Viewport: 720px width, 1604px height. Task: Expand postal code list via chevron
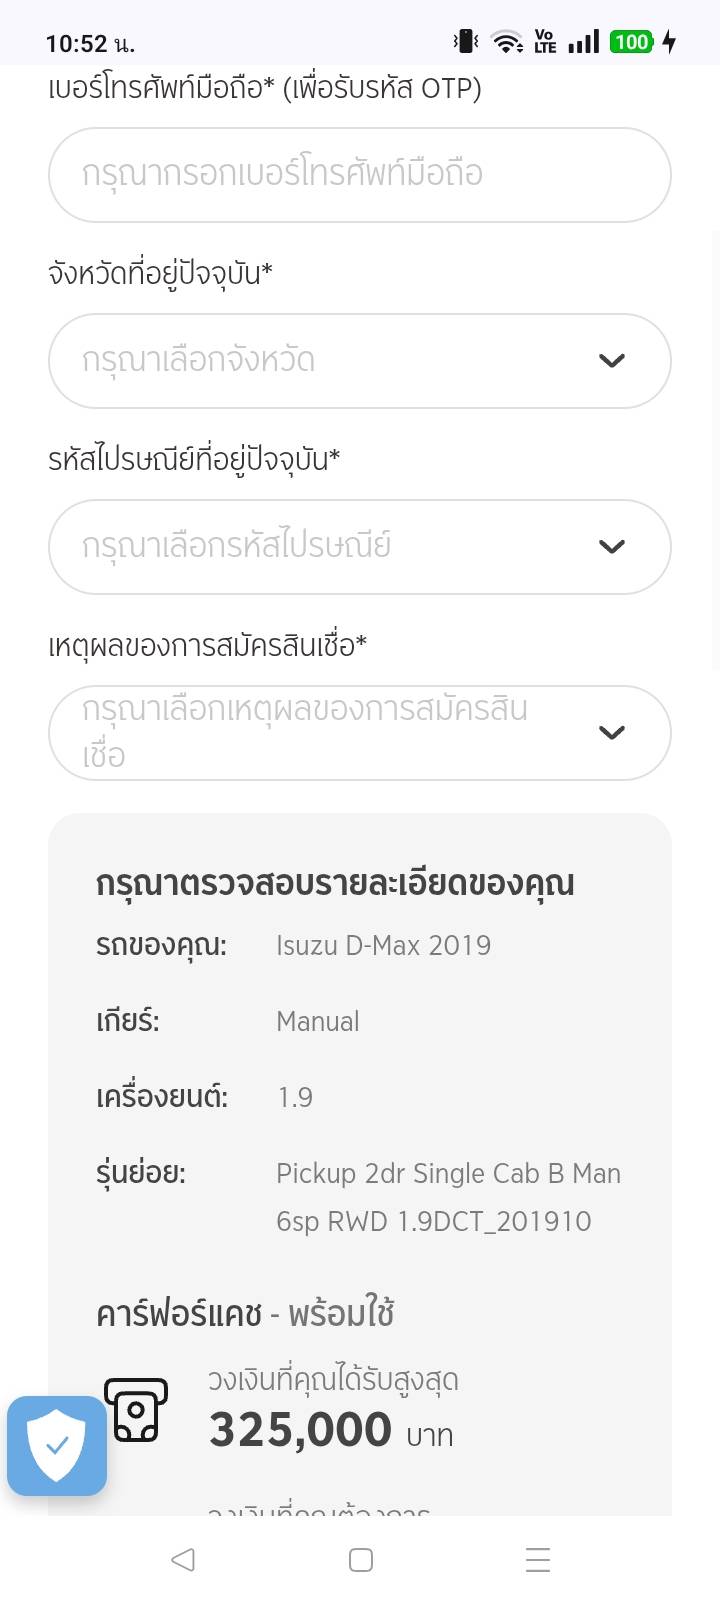pyautogui.click(x=611, y=547)
